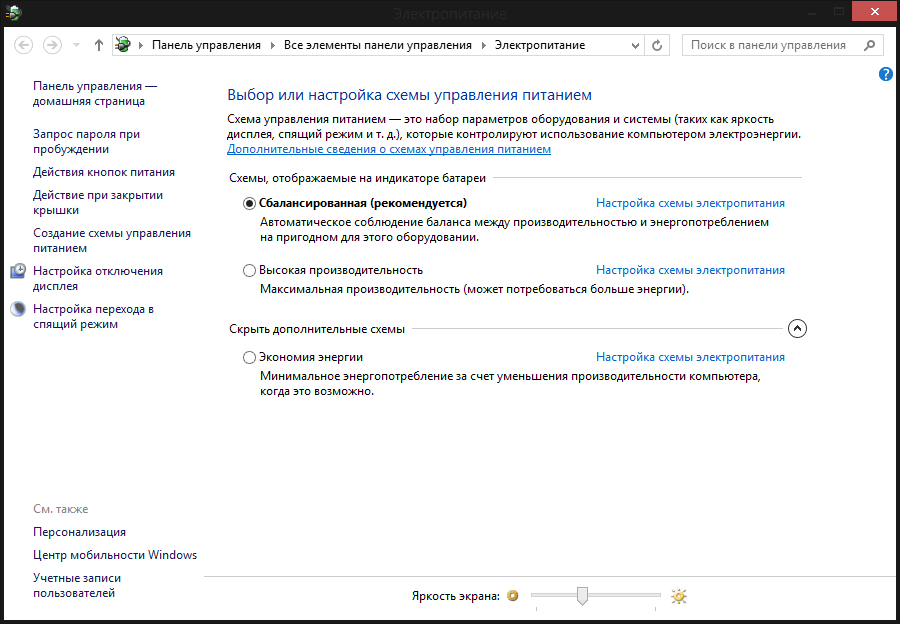This screenshot has width=900, height=624.
Task: Select Высокая производительность power plan
Action: 250,270
